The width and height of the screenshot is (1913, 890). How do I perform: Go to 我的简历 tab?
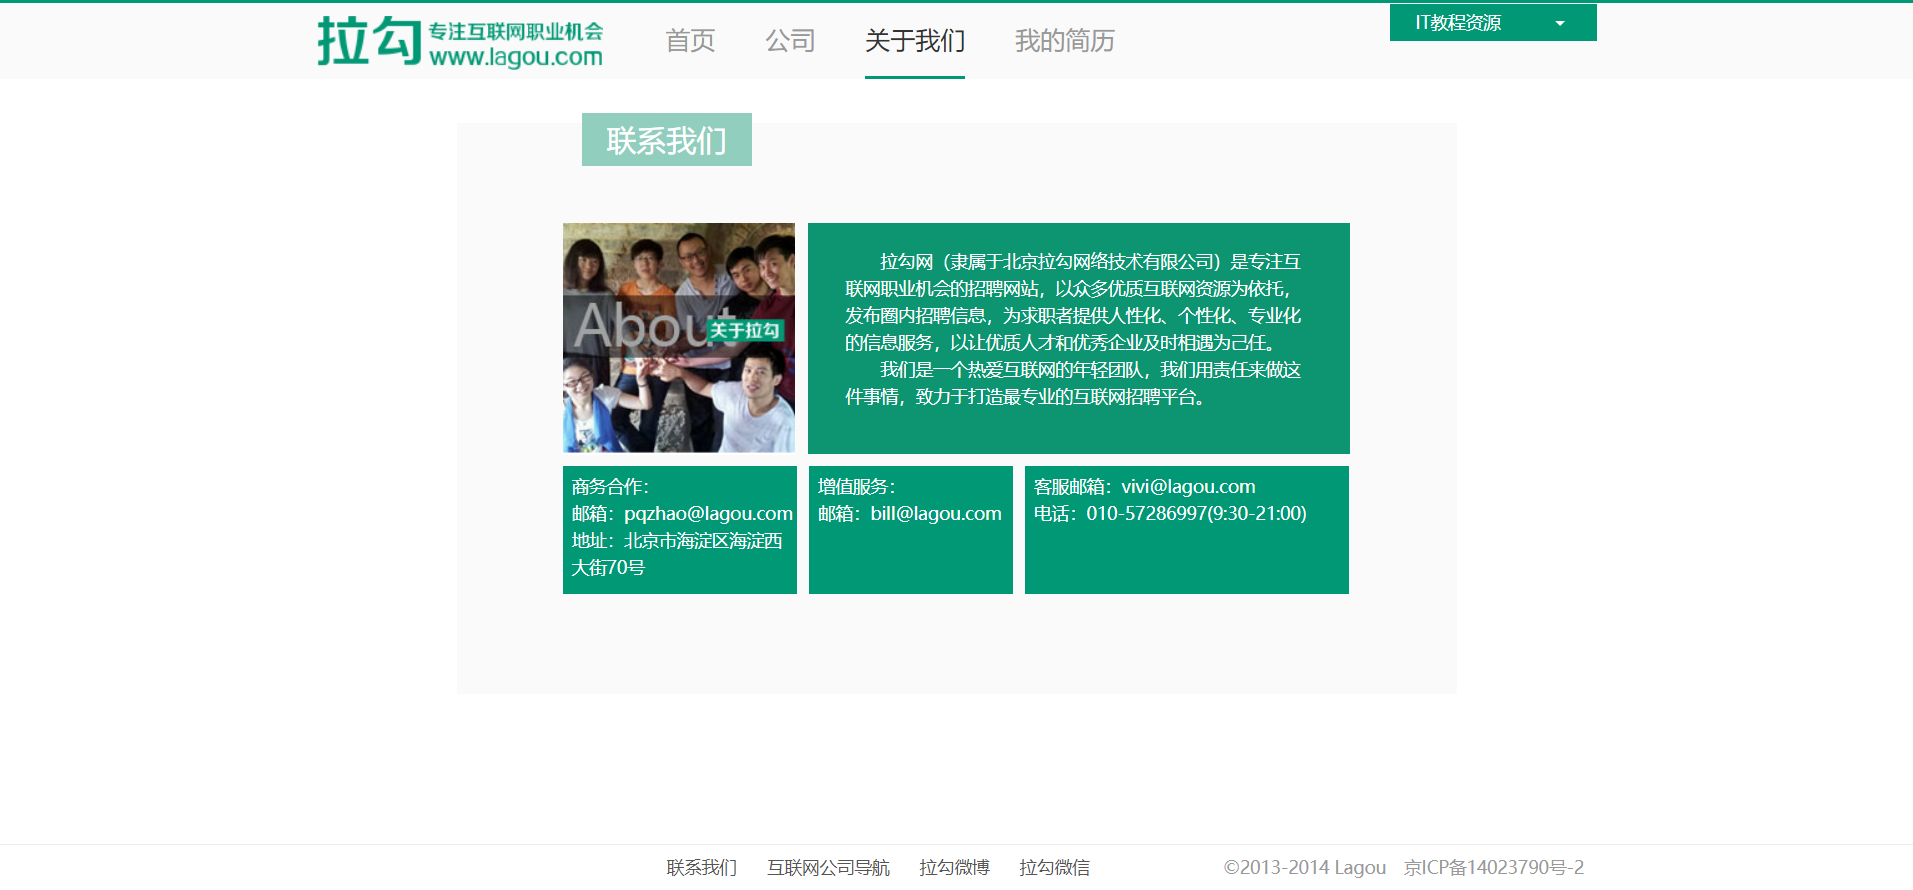tap(1064, 40)
